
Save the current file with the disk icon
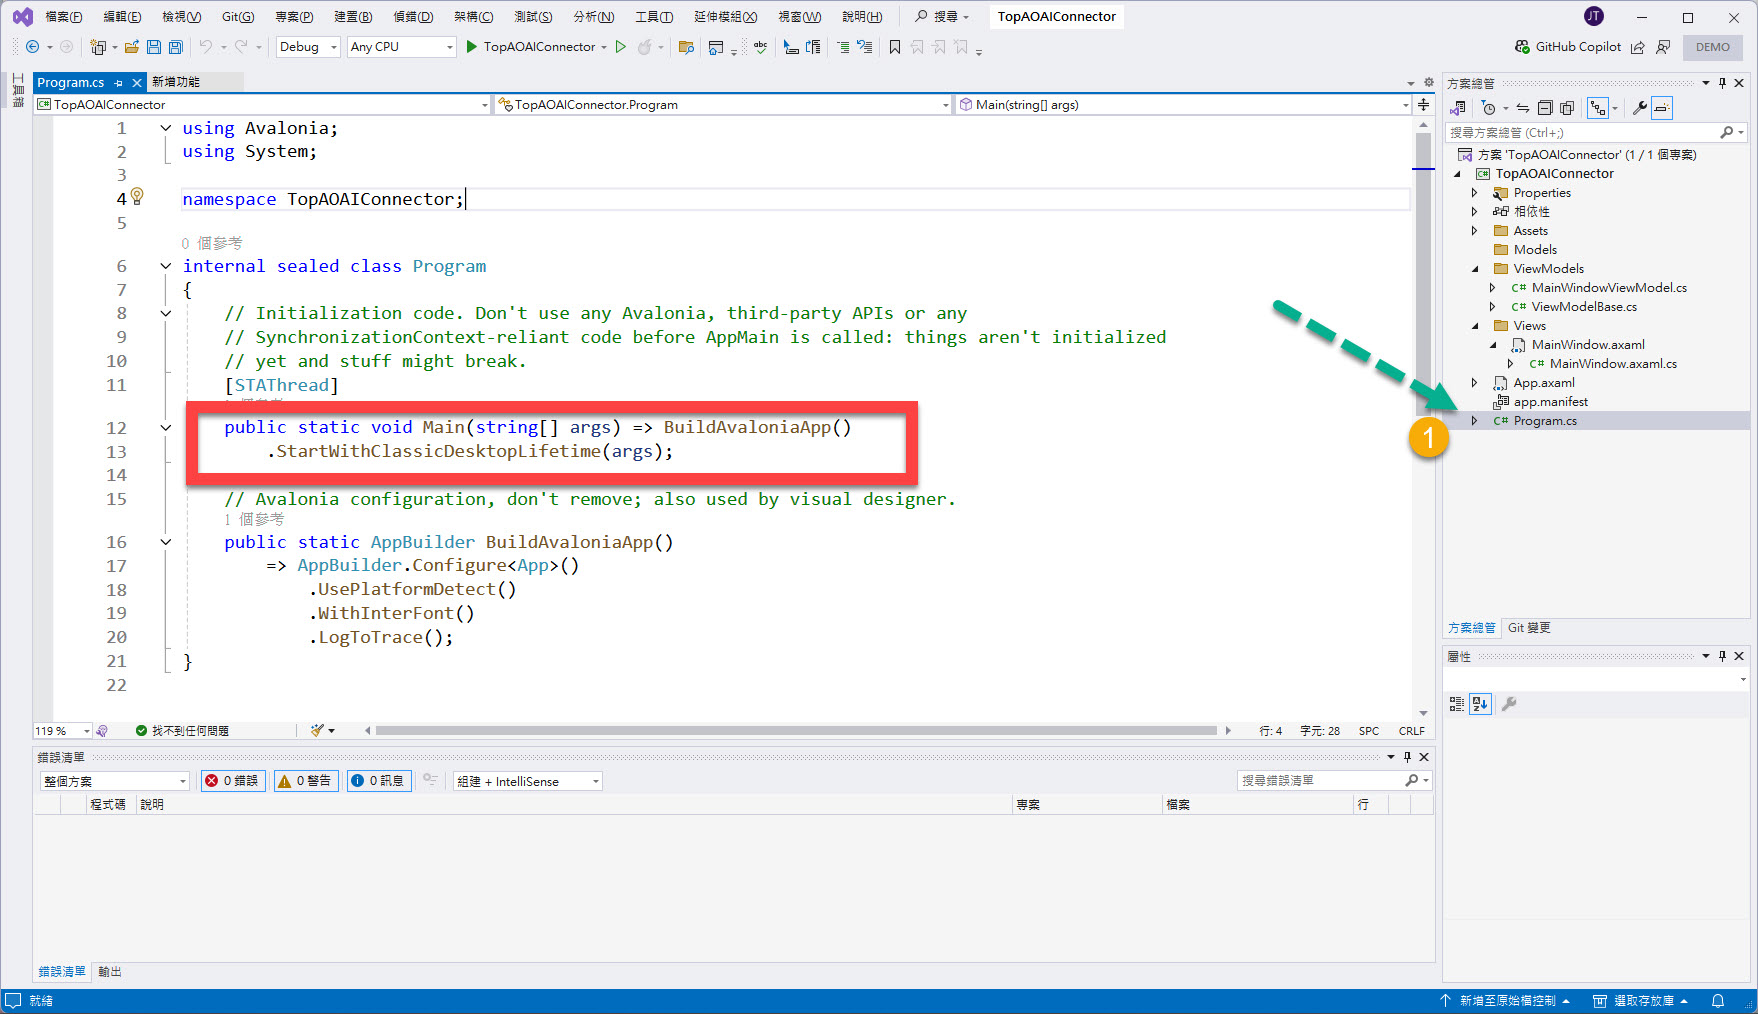pyautogui.click(x=154, y=47)
